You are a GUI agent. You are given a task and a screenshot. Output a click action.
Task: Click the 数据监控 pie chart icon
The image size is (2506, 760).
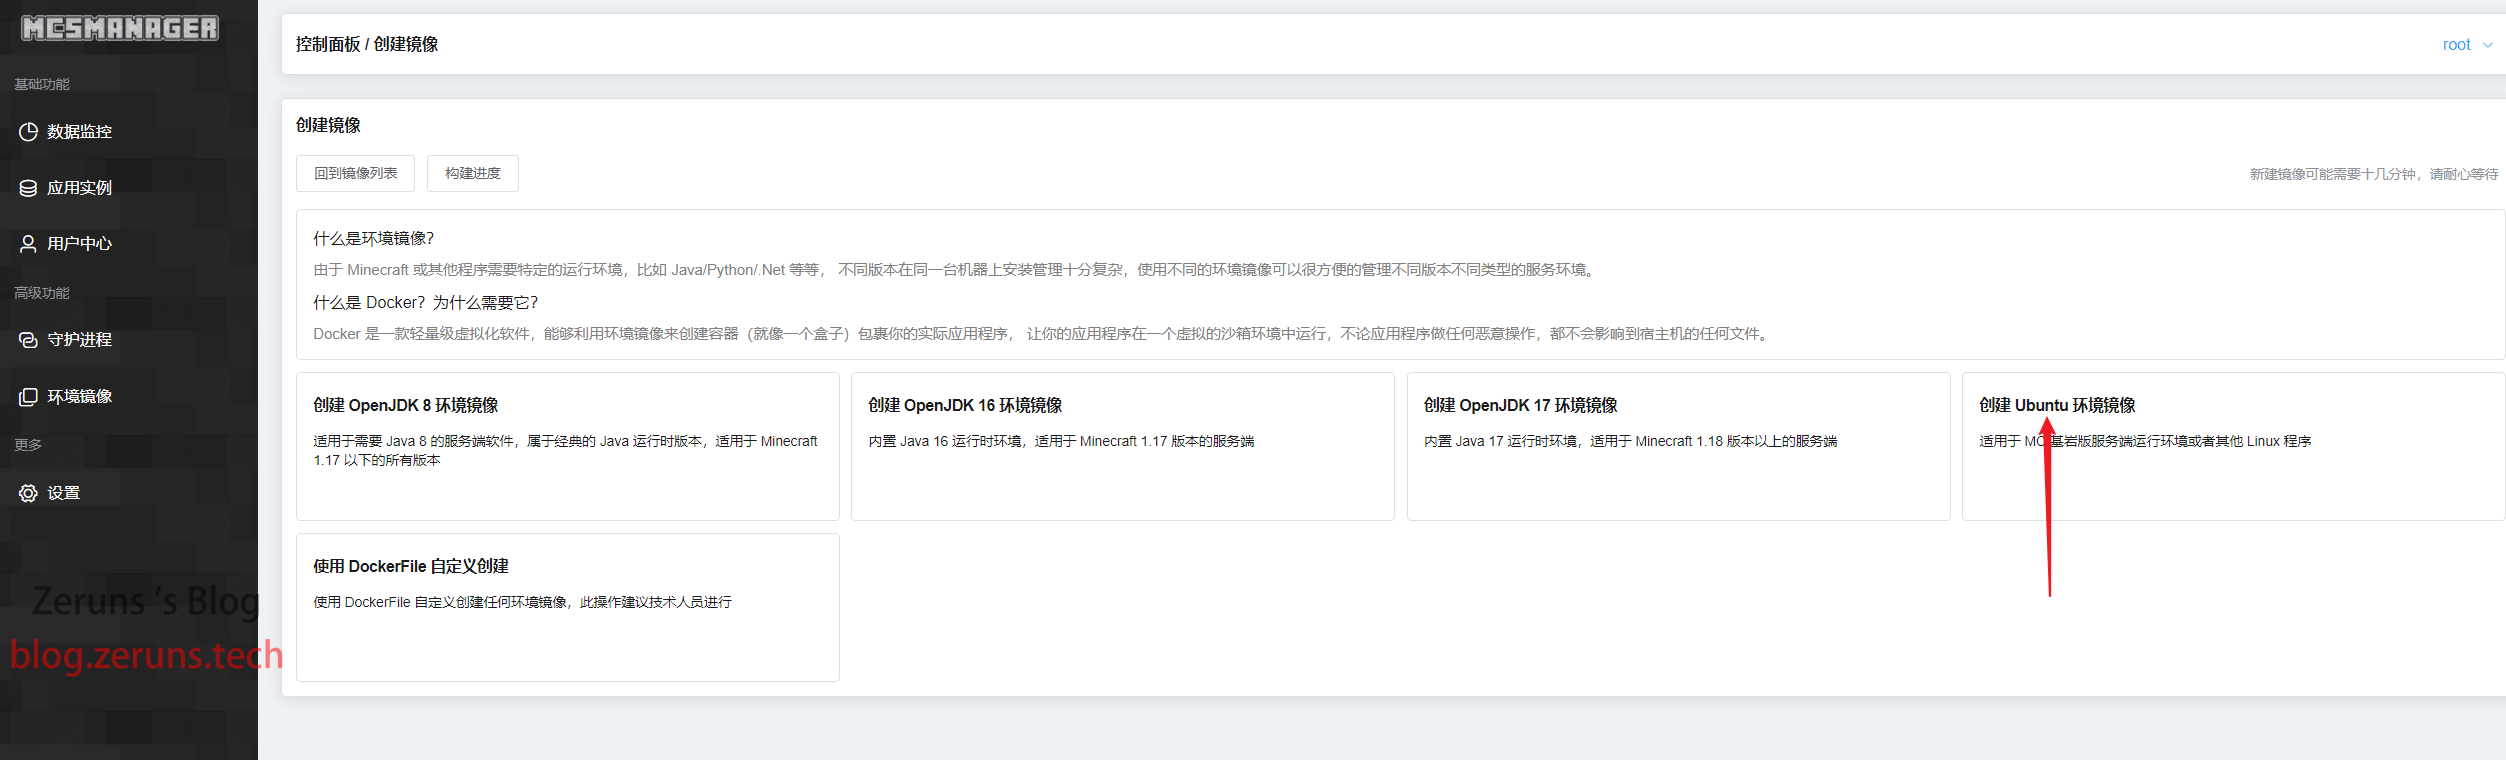(28, 132)
